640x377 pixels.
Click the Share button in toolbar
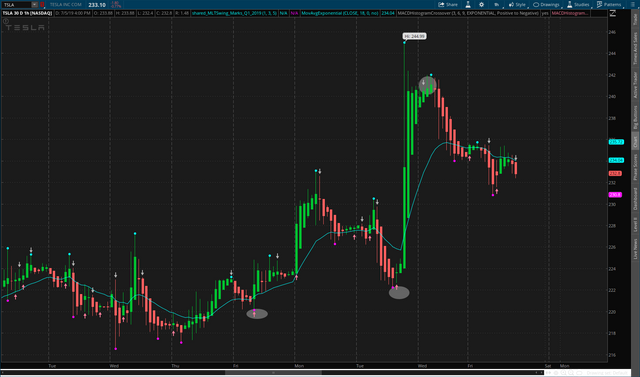click(448, 4)
